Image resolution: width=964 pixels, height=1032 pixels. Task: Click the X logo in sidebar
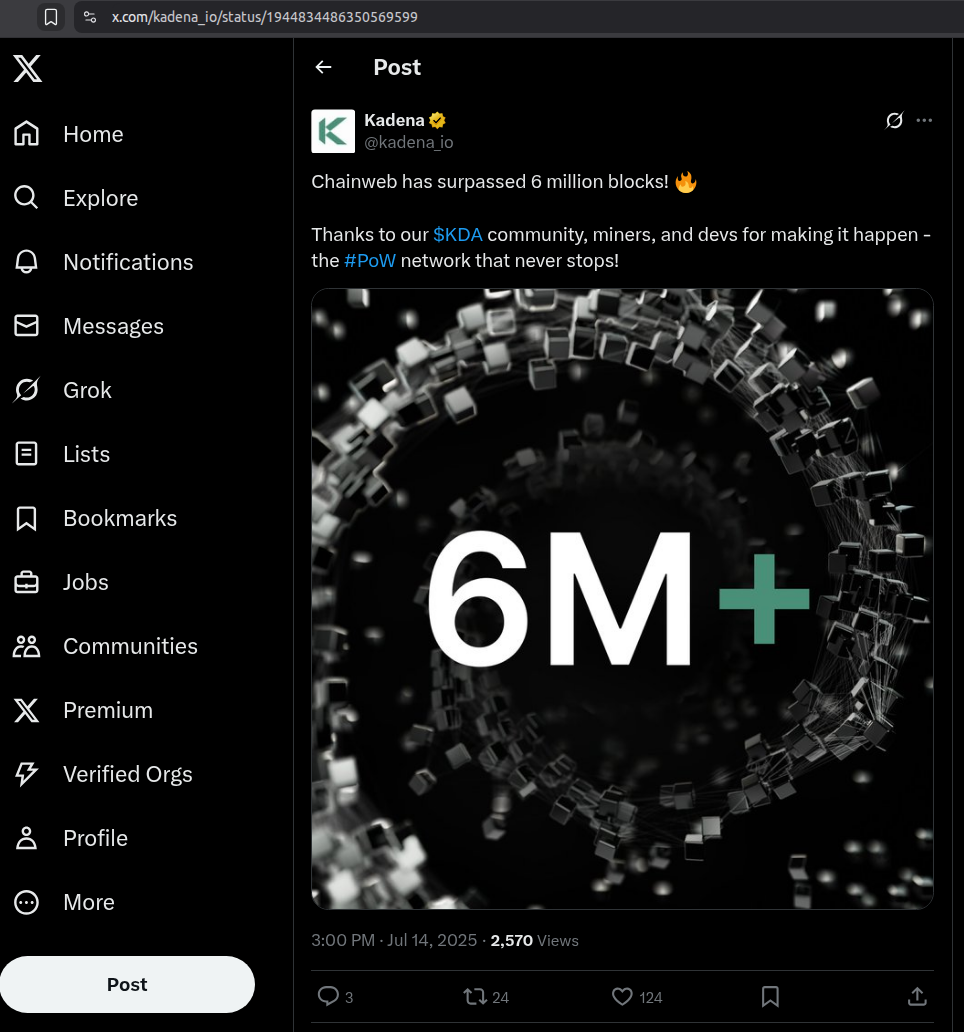coord(28,68)
